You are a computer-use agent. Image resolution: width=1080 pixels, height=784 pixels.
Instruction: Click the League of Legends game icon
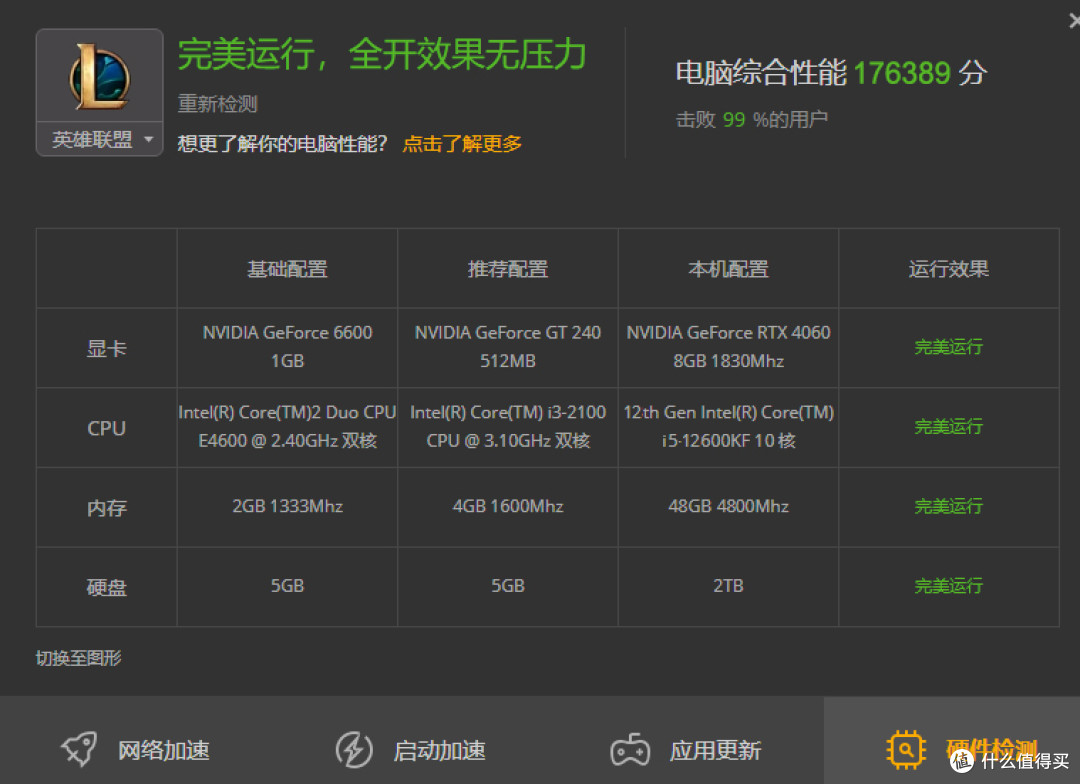[99, 76]
